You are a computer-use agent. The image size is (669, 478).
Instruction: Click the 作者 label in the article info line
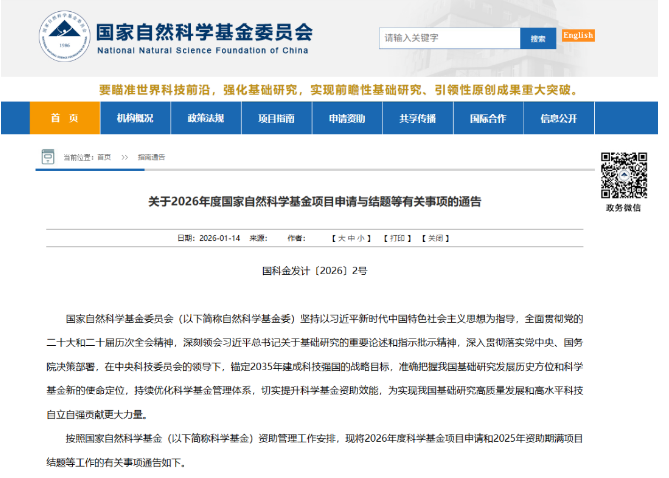(x=297, y=238)
